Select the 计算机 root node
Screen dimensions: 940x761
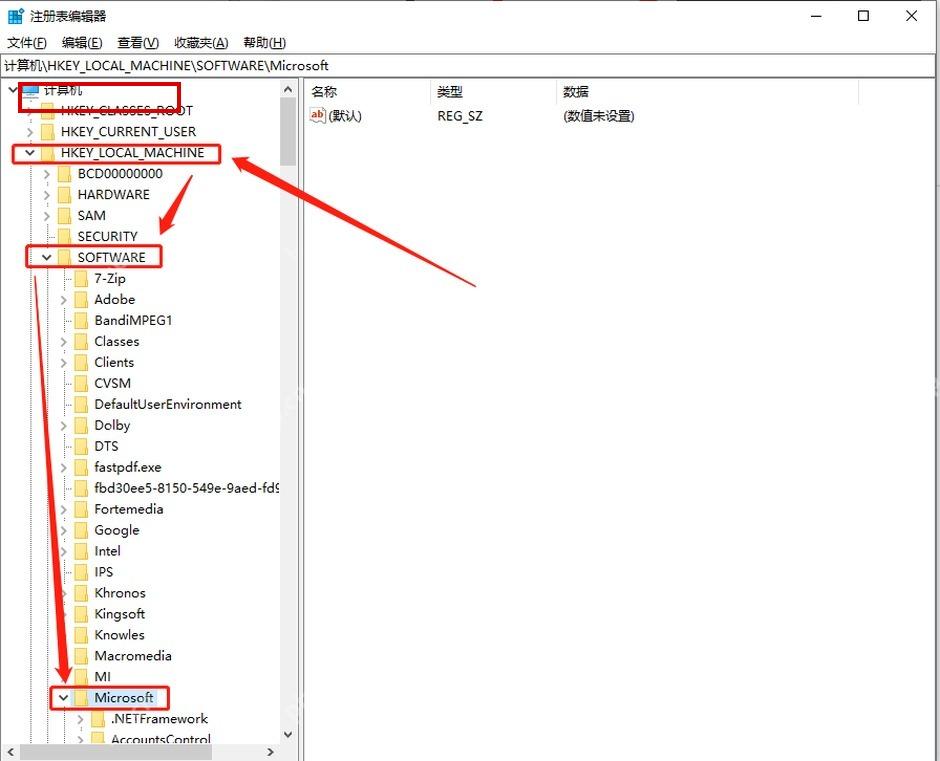63,91
